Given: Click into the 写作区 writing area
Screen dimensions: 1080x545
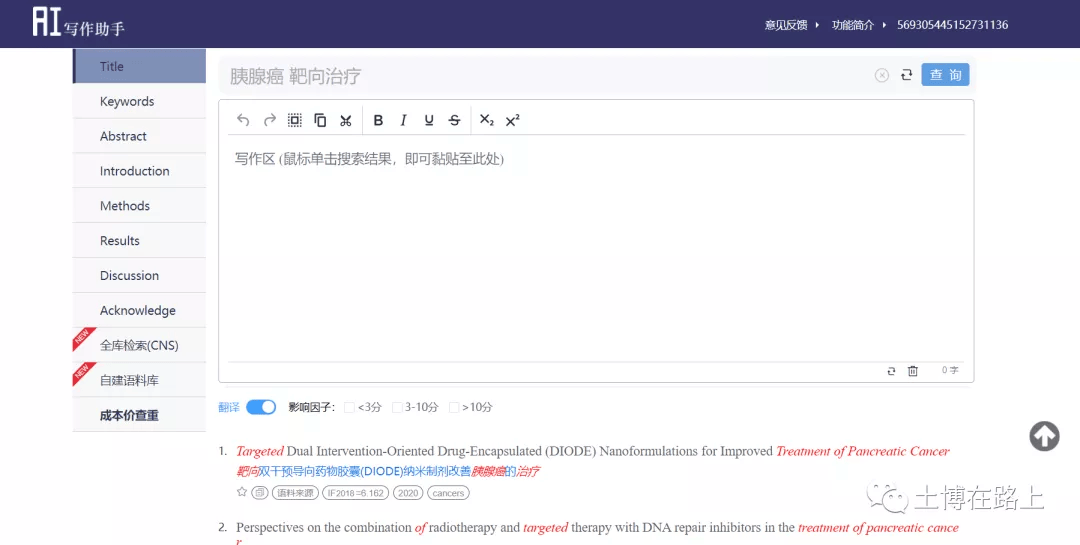Looking at the screenshot, I should pyautogui.click(x=596, y=248).
